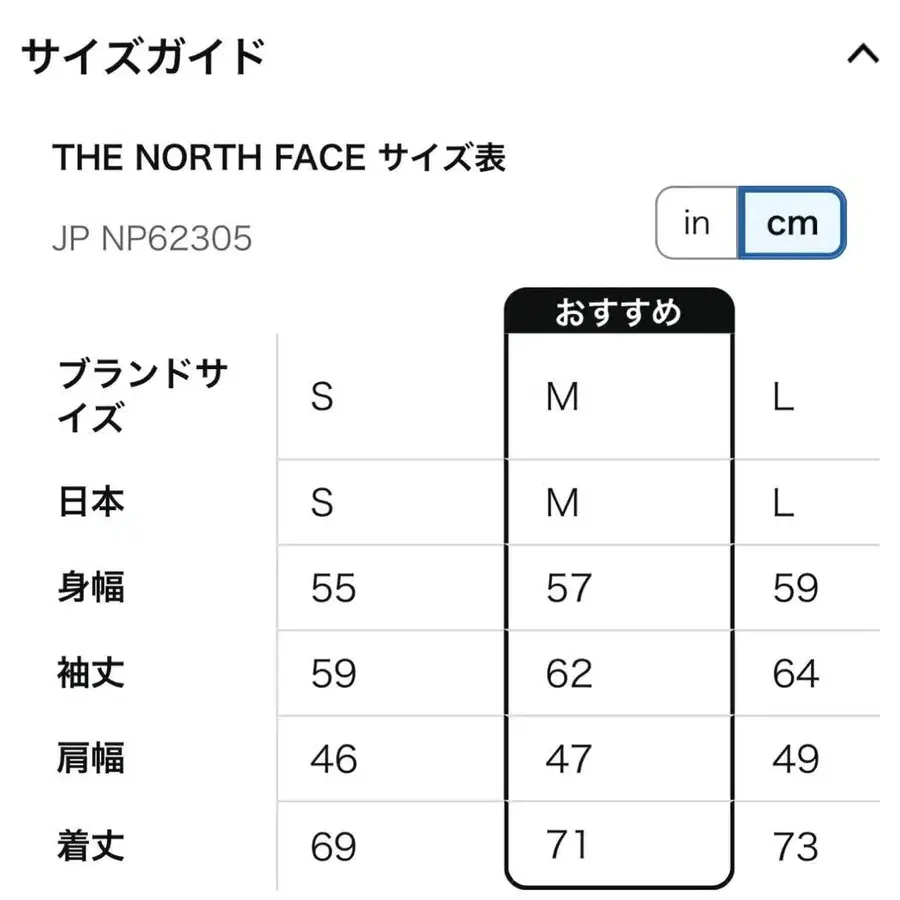Click the 49 shoulder width value
Screen dimensions: 900x900
[x=793, y=760]
